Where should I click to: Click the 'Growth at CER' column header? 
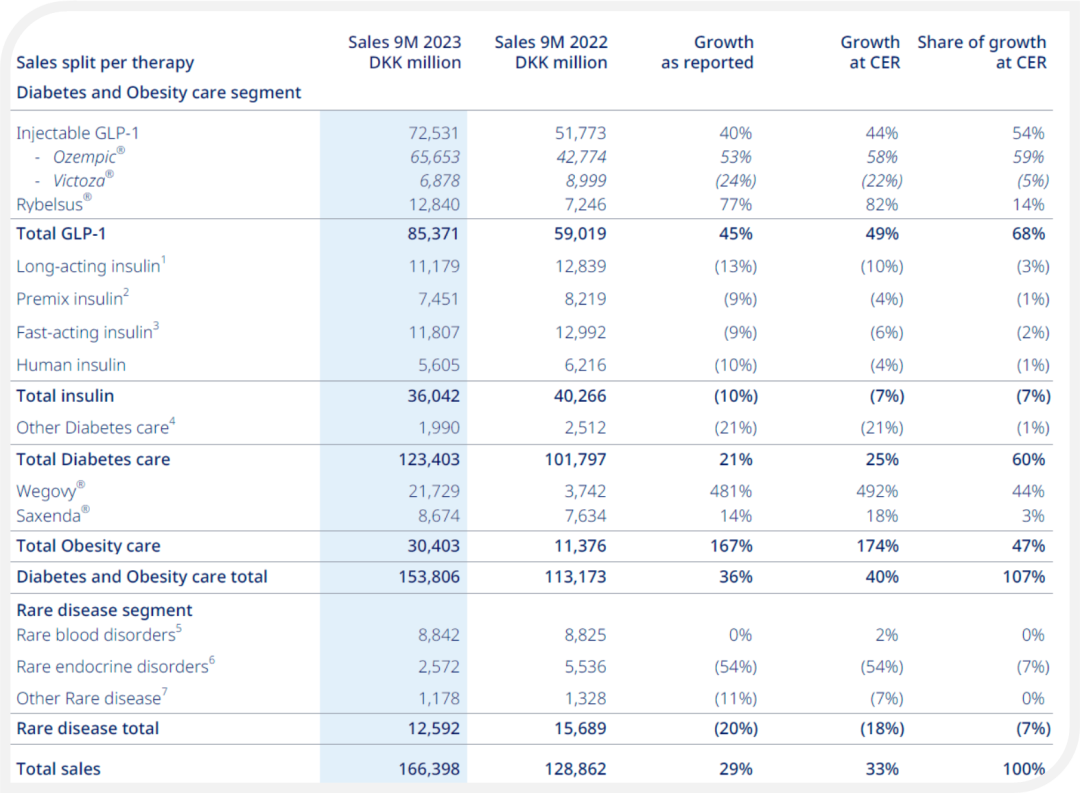(x=870, y=52)
